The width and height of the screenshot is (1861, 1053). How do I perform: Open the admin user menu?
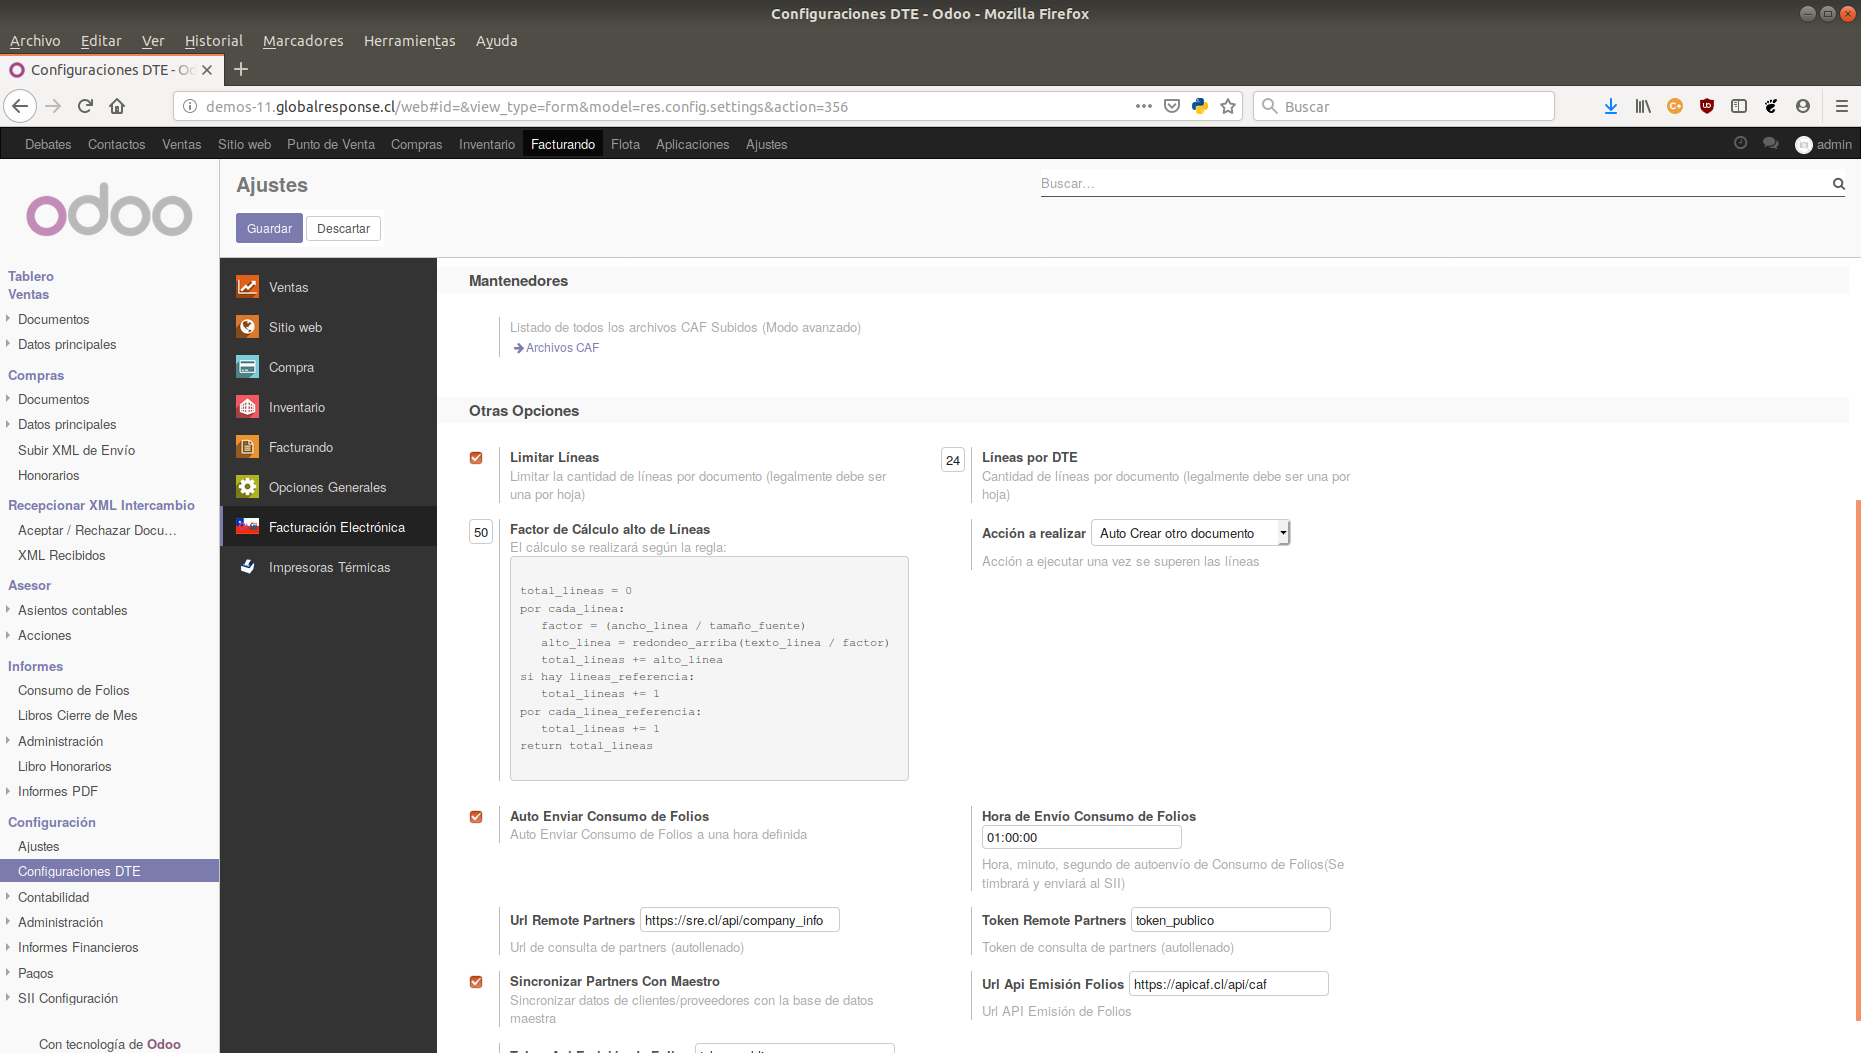[x=1823, y=144]
